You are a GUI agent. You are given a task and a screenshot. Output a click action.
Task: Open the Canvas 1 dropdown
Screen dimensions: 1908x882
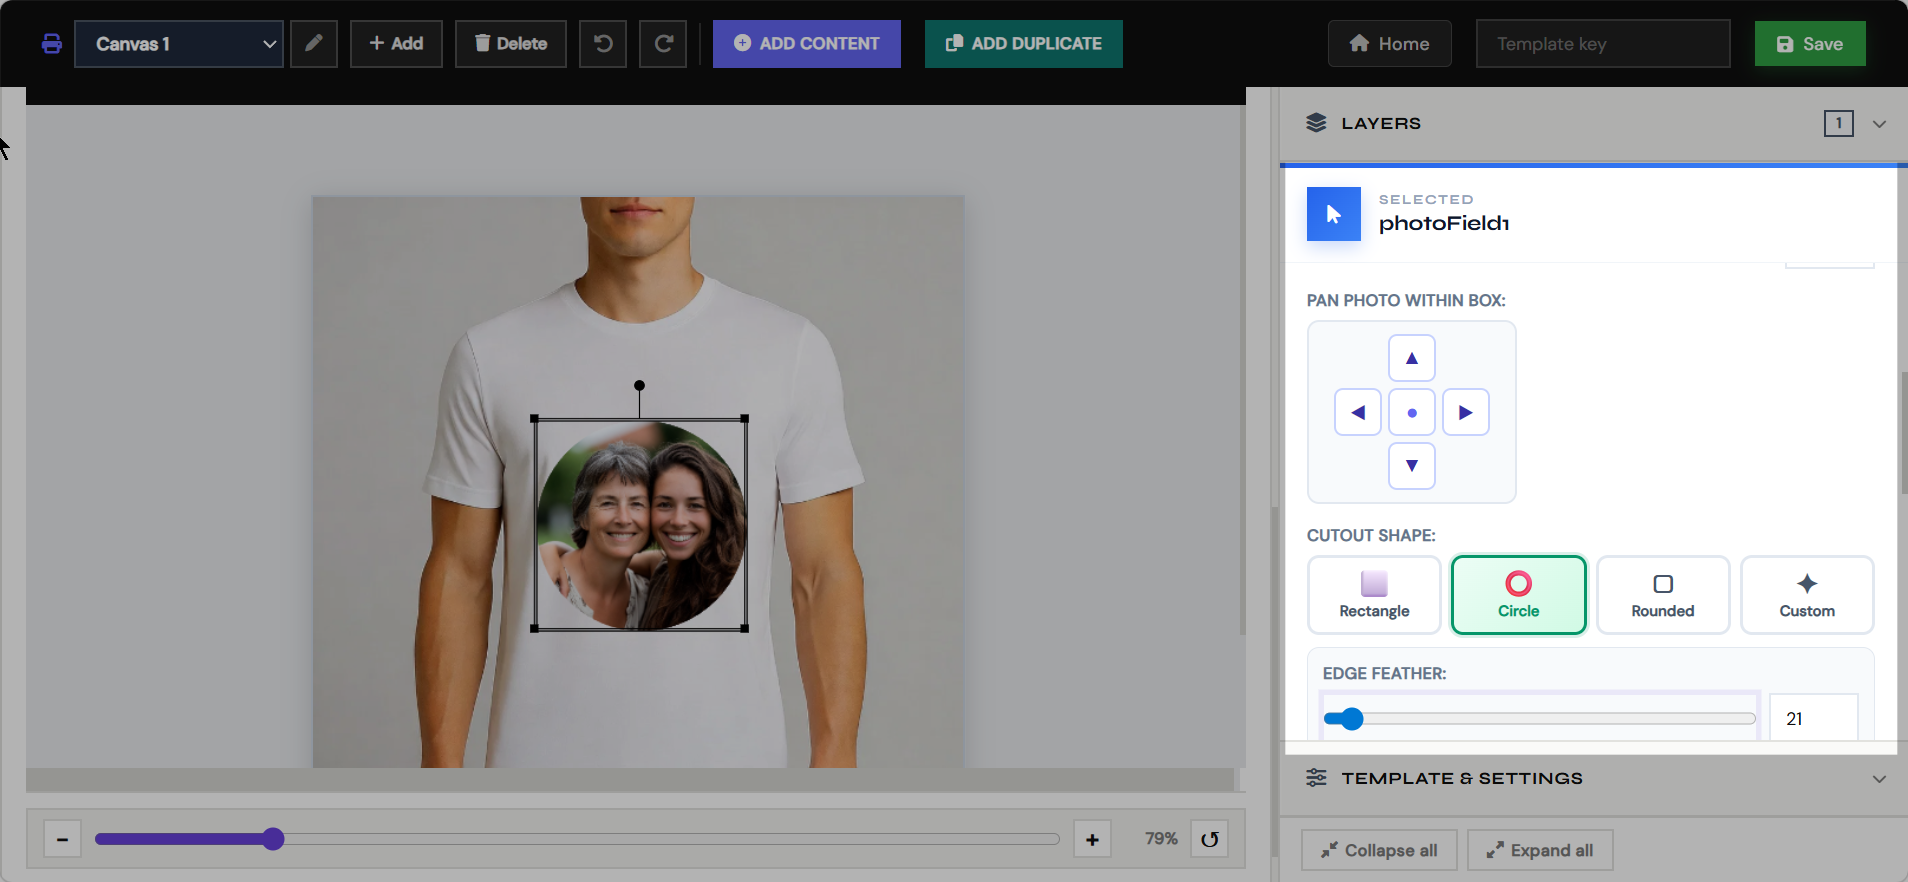(x=179, y=44)
